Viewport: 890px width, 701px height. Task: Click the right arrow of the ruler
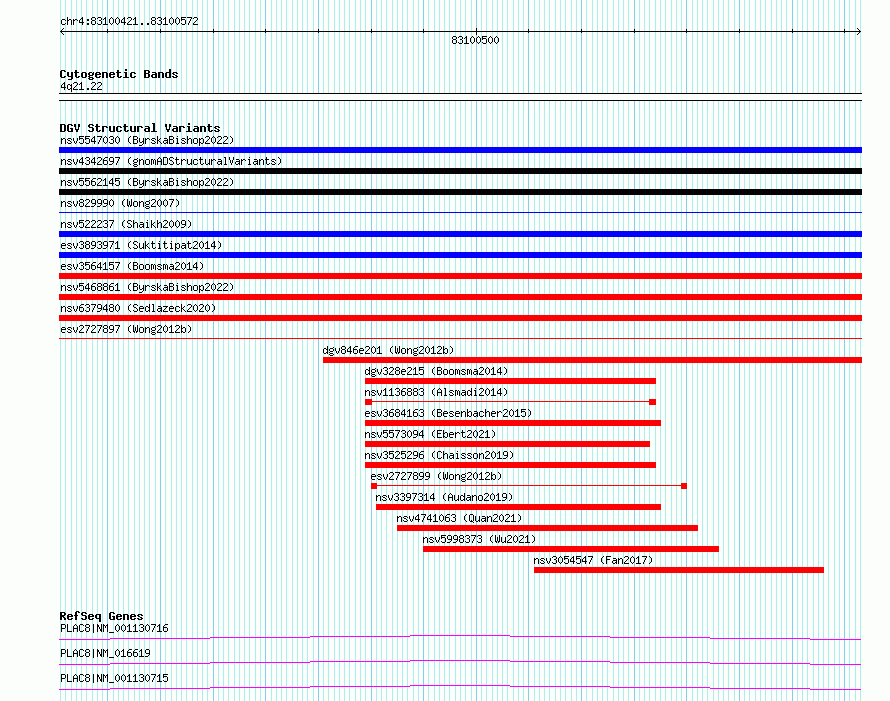[858, 32]
